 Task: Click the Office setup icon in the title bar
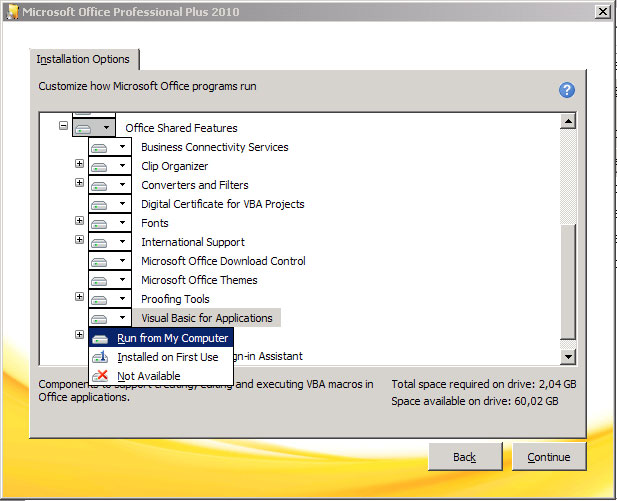pyautogui.click(x=12, y=12)
